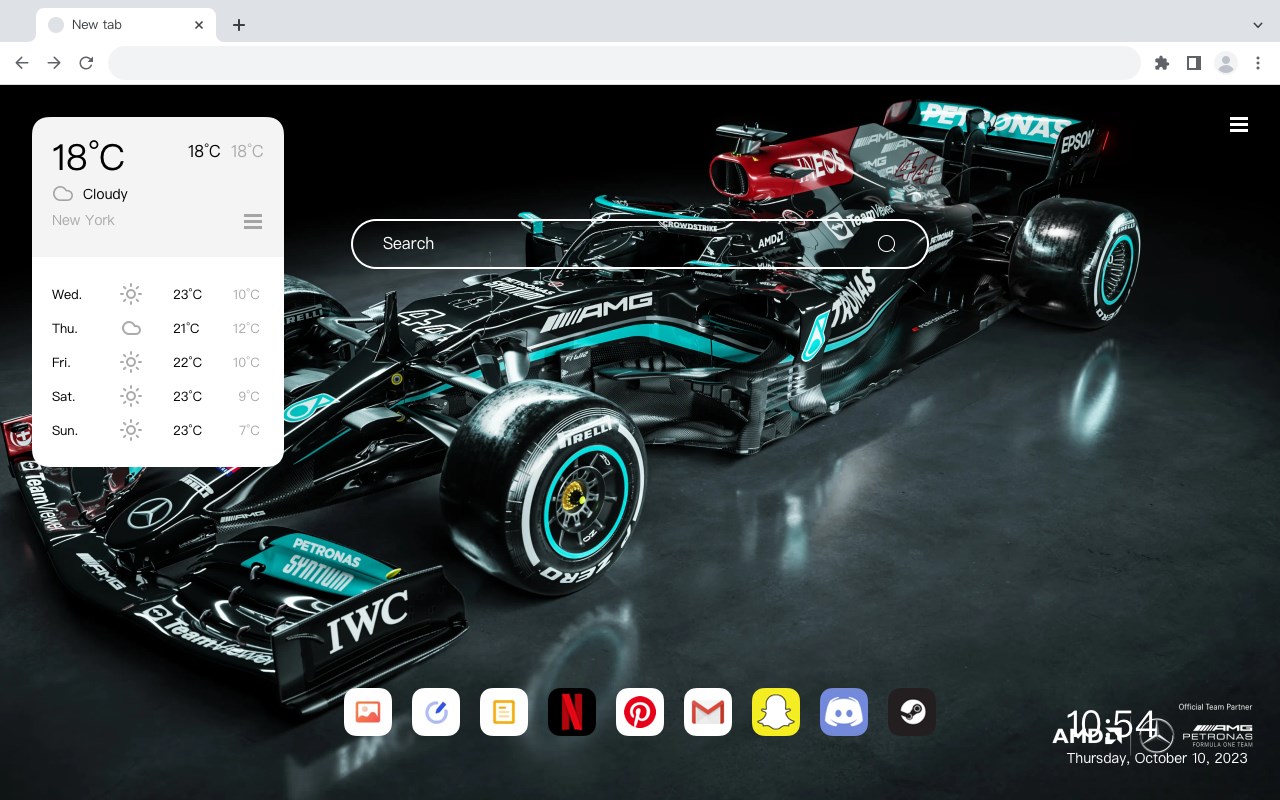Click the 18°C current temperature
Screen dimensions: 1280x800
[88, 157]
